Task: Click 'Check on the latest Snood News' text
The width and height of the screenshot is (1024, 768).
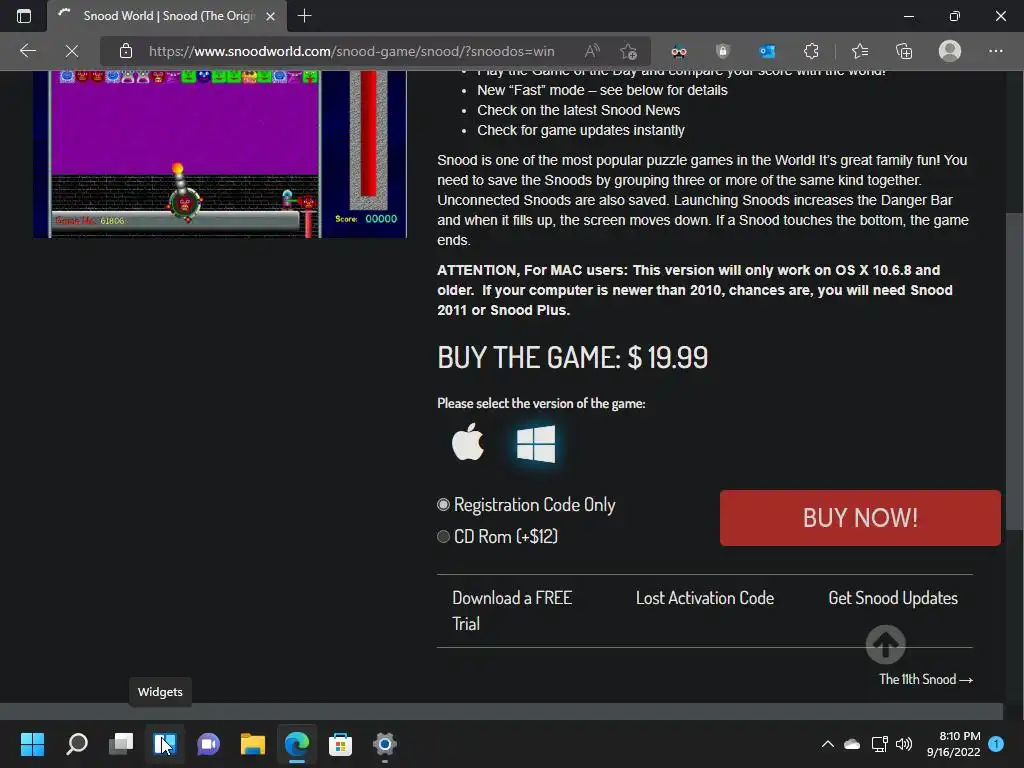Action: point(578,110)
